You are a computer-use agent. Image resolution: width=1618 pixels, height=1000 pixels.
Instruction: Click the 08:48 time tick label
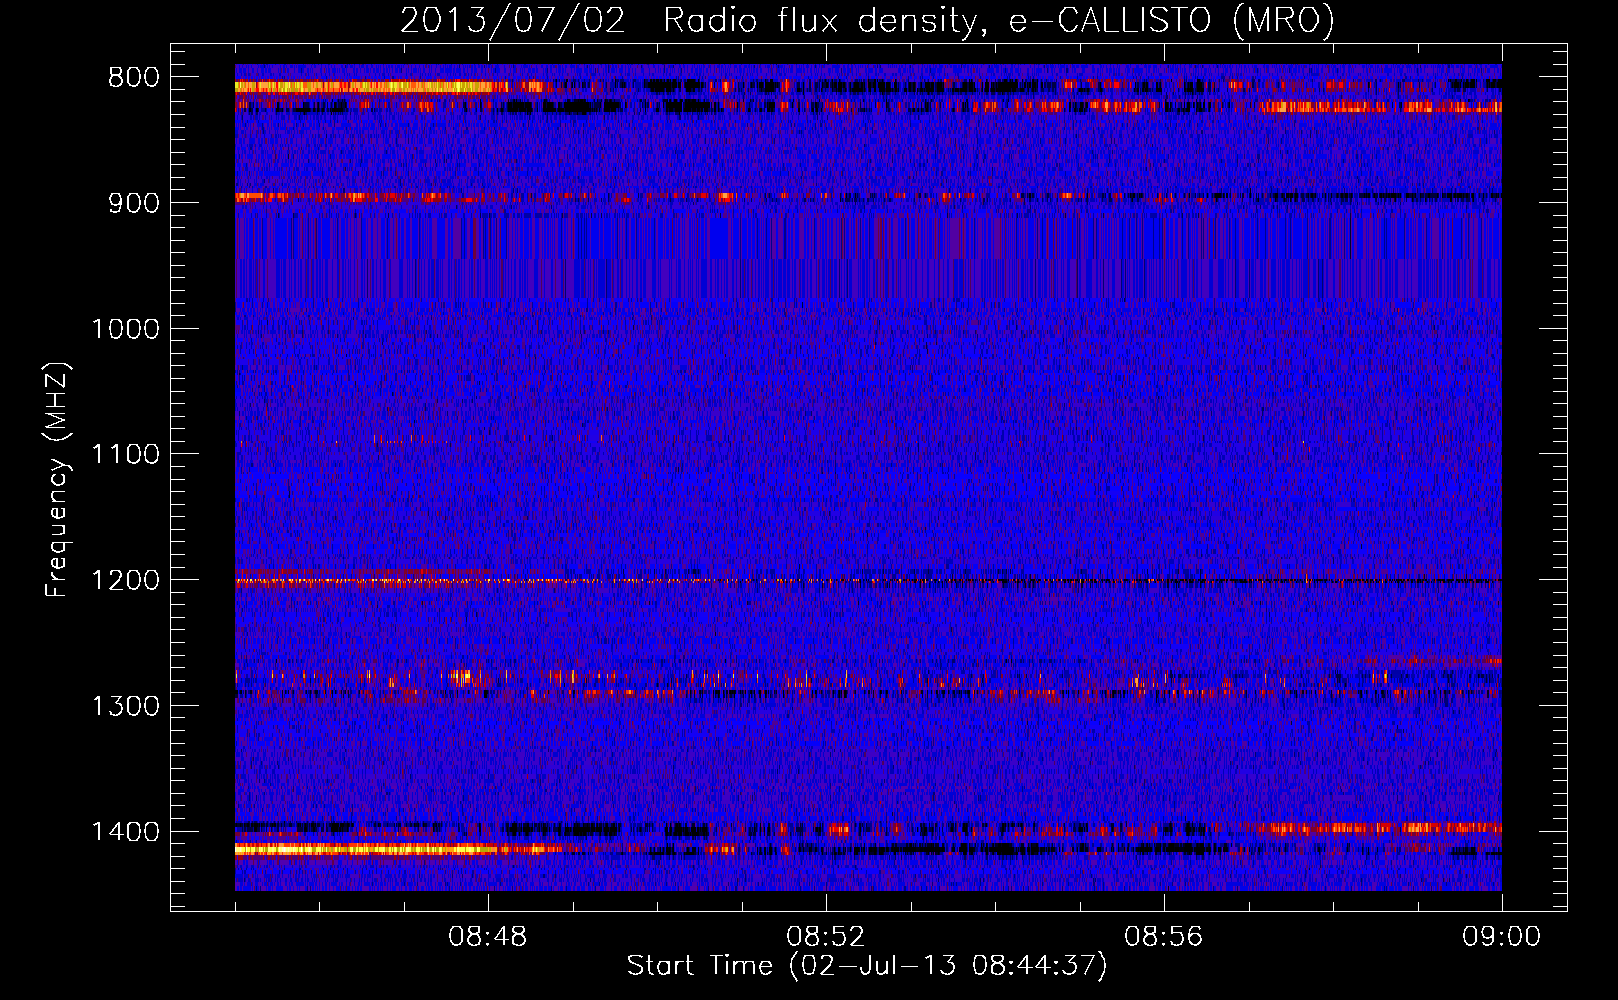[x=488, y=937]
